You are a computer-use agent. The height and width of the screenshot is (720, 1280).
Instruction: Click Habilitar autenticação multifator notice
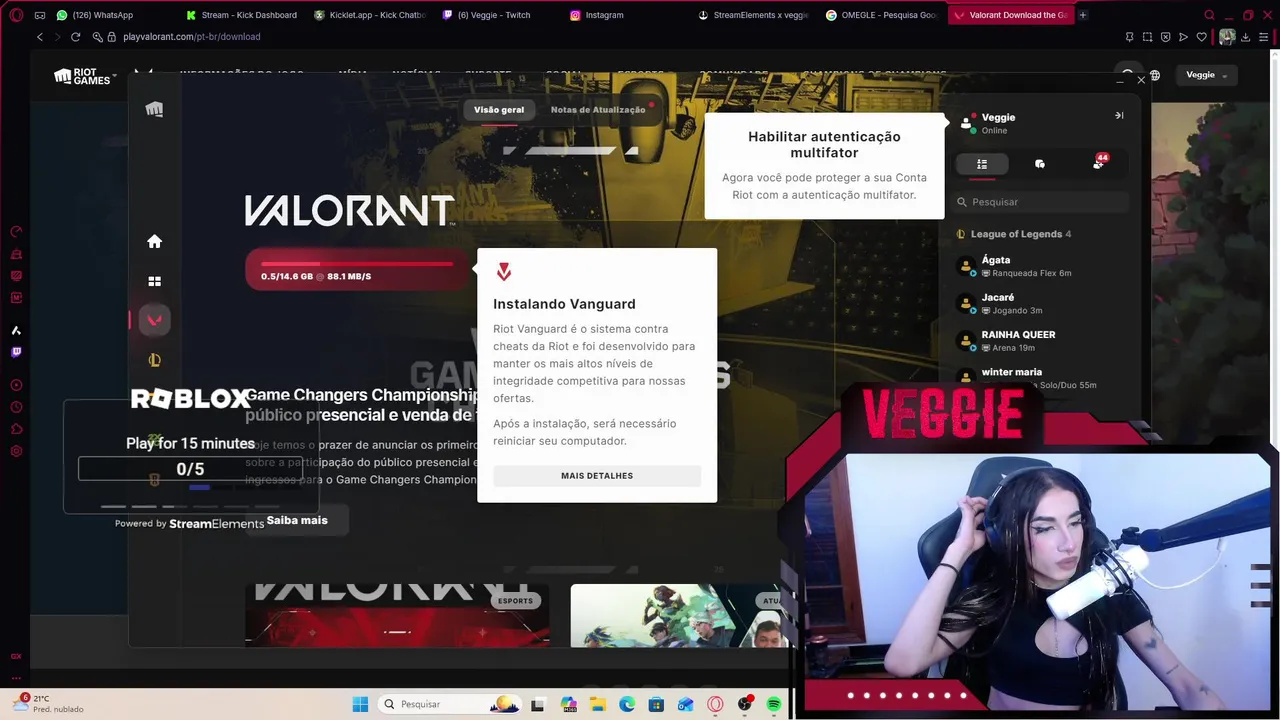coord(824,165)
